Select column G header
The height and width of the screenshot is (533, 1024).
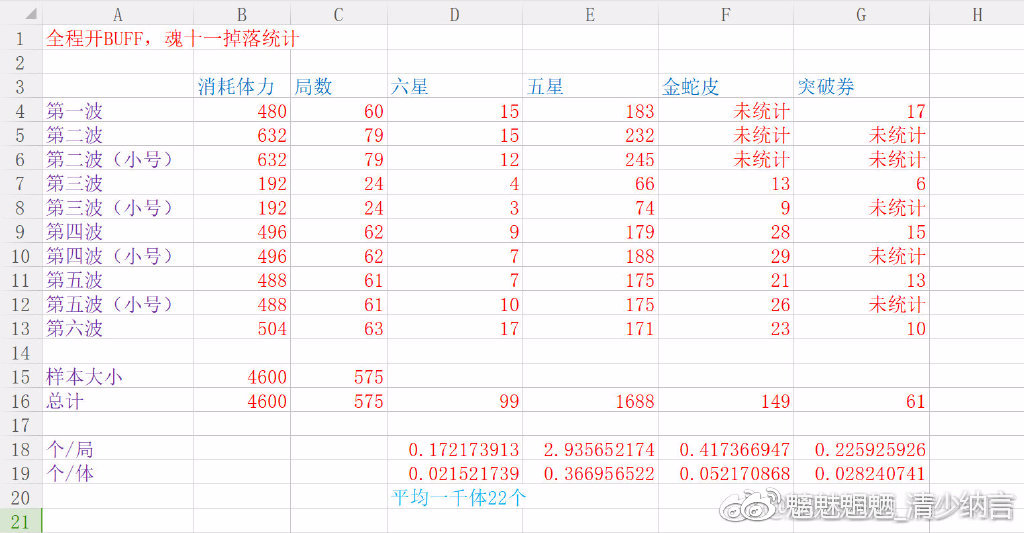861,14
